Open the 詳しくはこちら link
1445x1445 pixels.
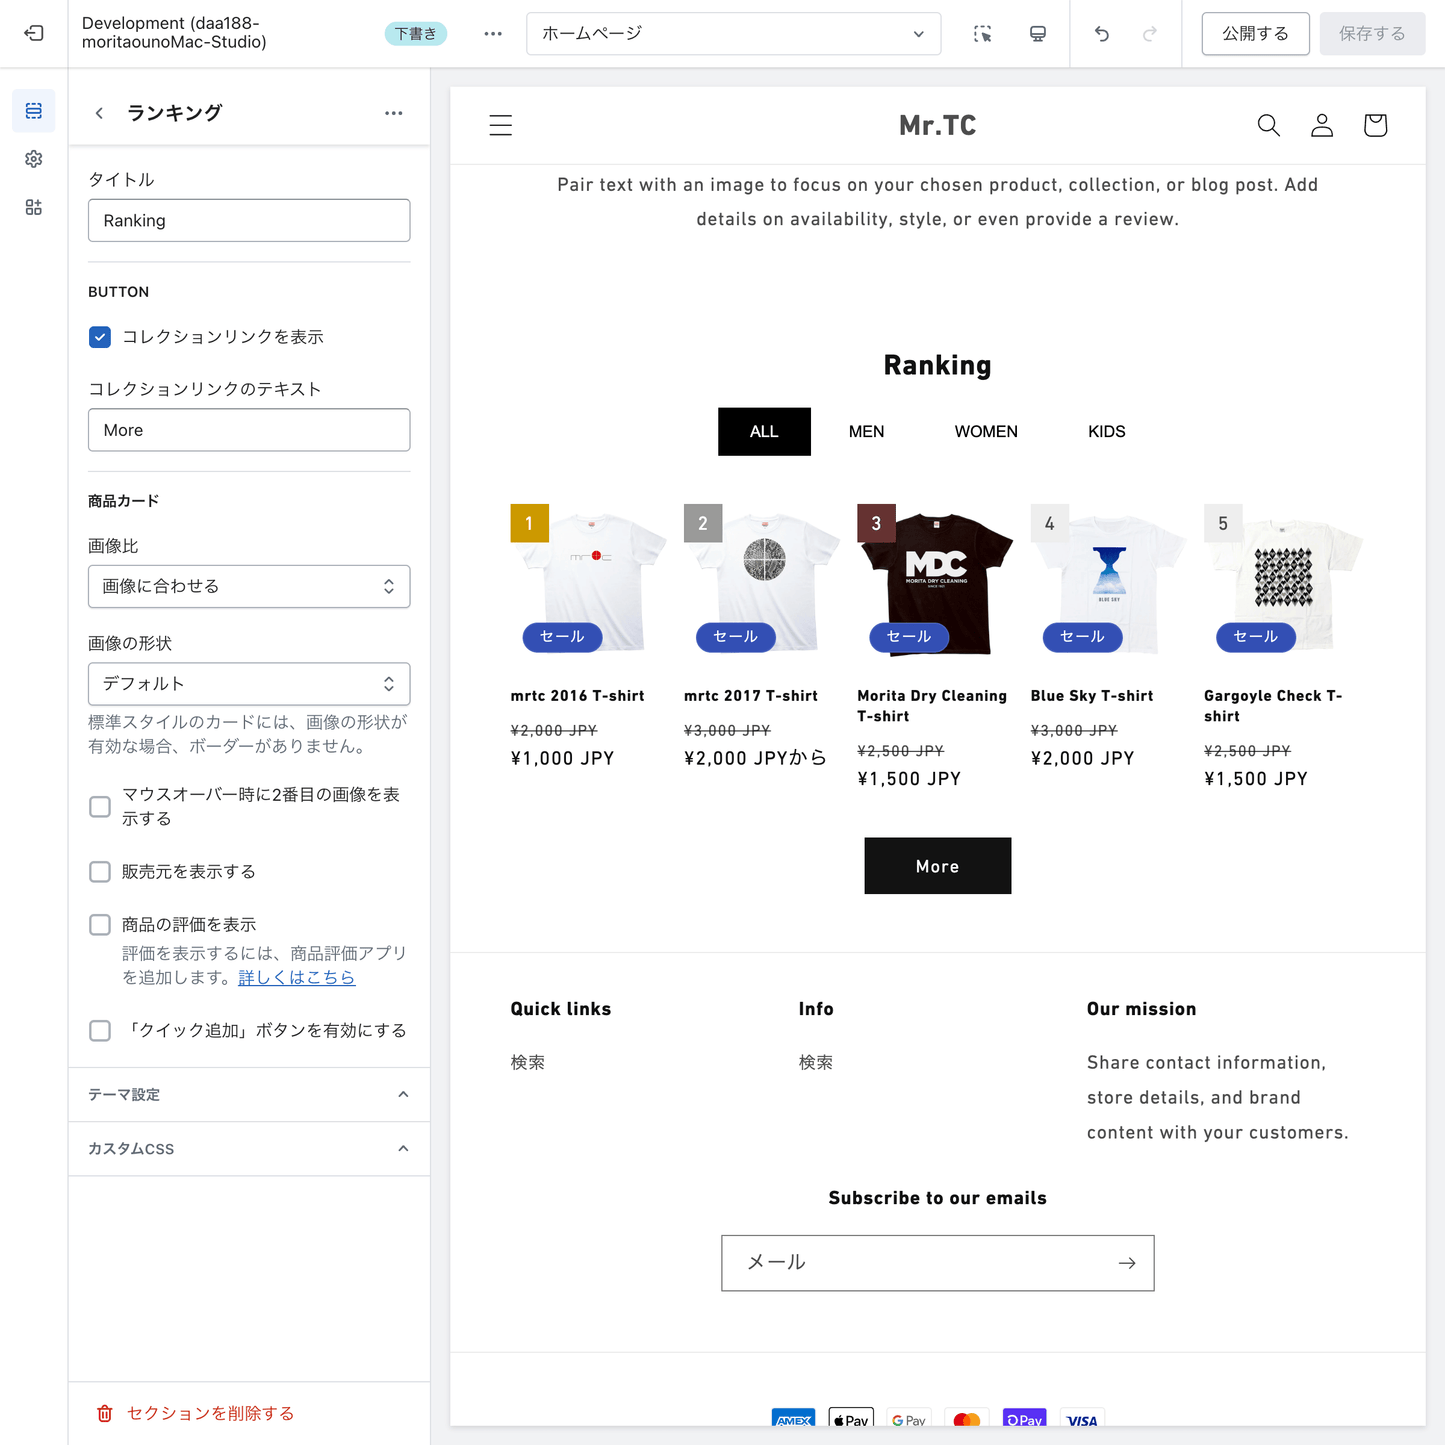tap(296, 977)
